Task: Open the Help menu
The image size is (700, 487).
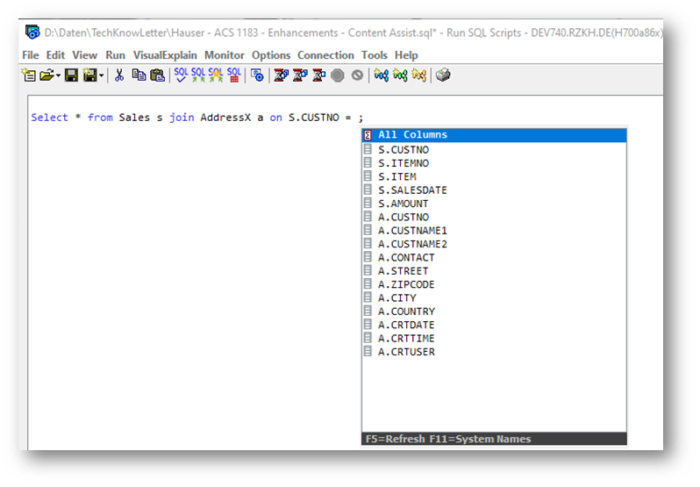Action: (406, 55)
